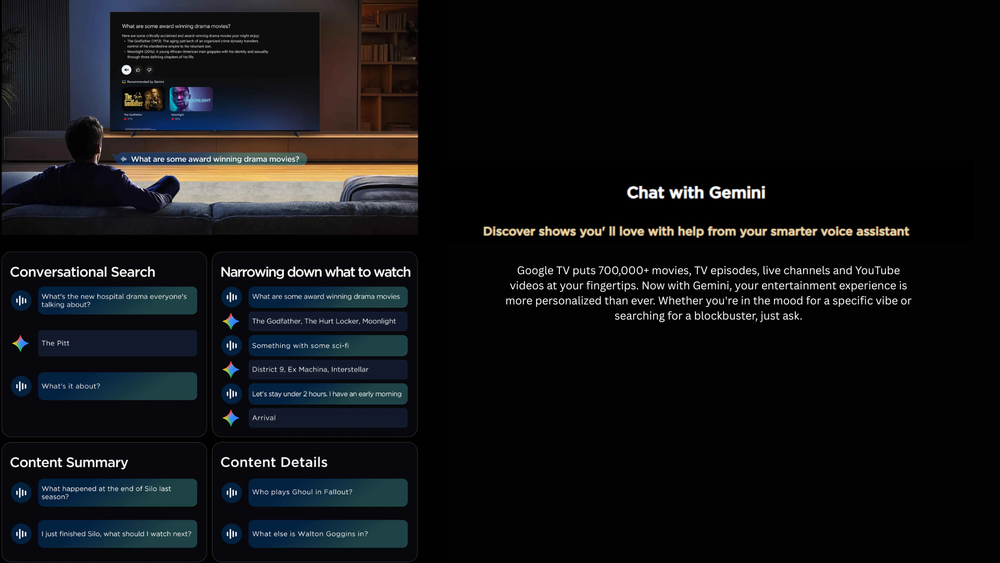The width and height of the screenshot is (1000, 563).
Task: Click the sparkle icon in the voice query pill
Action: (x=124, y=159)
